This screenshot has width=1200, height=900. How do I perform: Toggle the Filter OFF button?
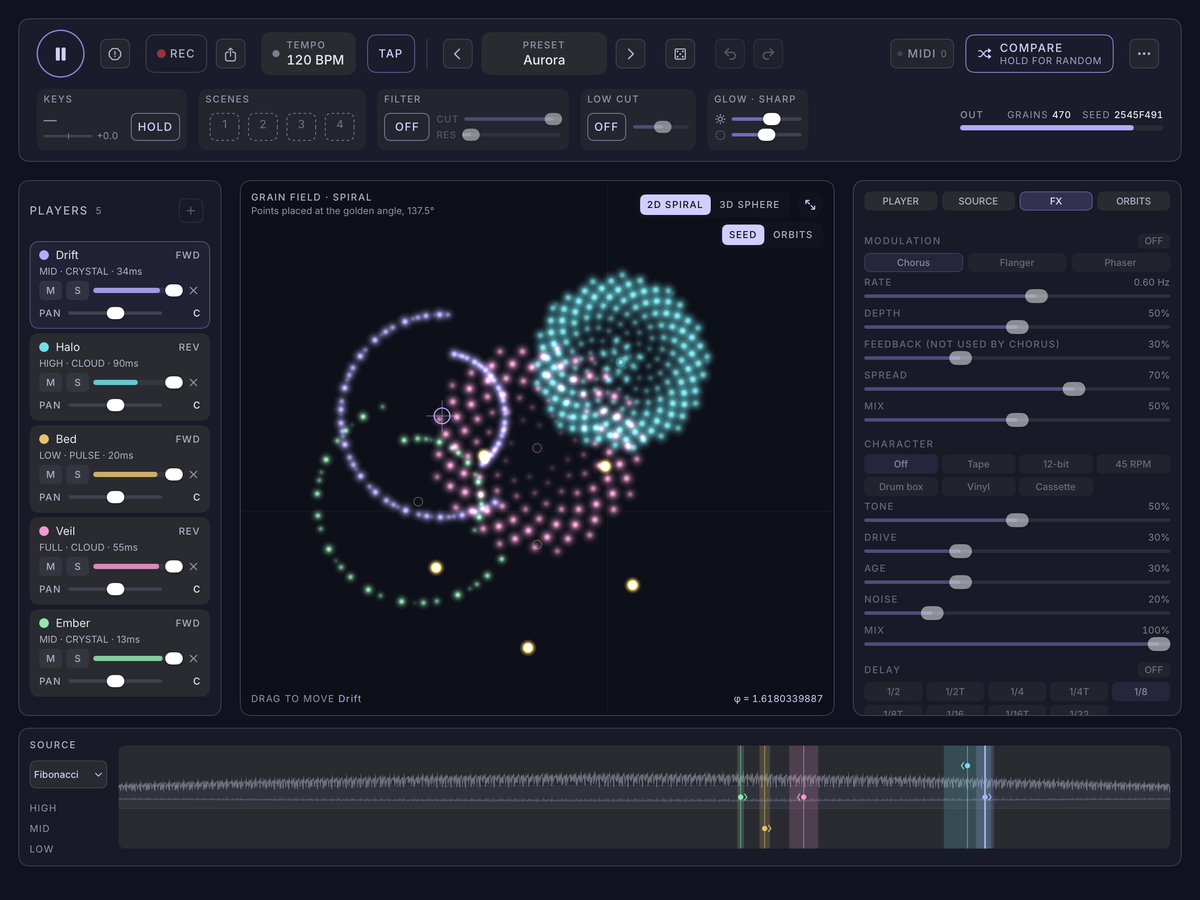pyautogui.click(x=407, y=127)
